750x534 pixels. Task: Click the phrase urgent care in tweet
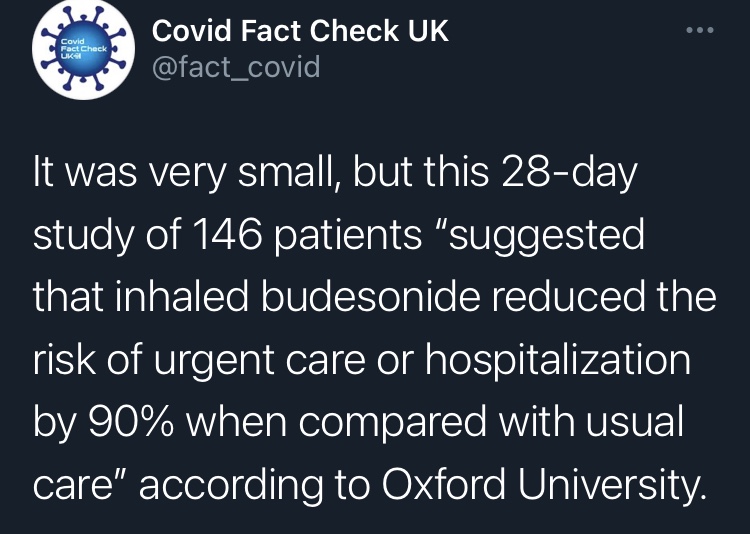pos(259,360)
